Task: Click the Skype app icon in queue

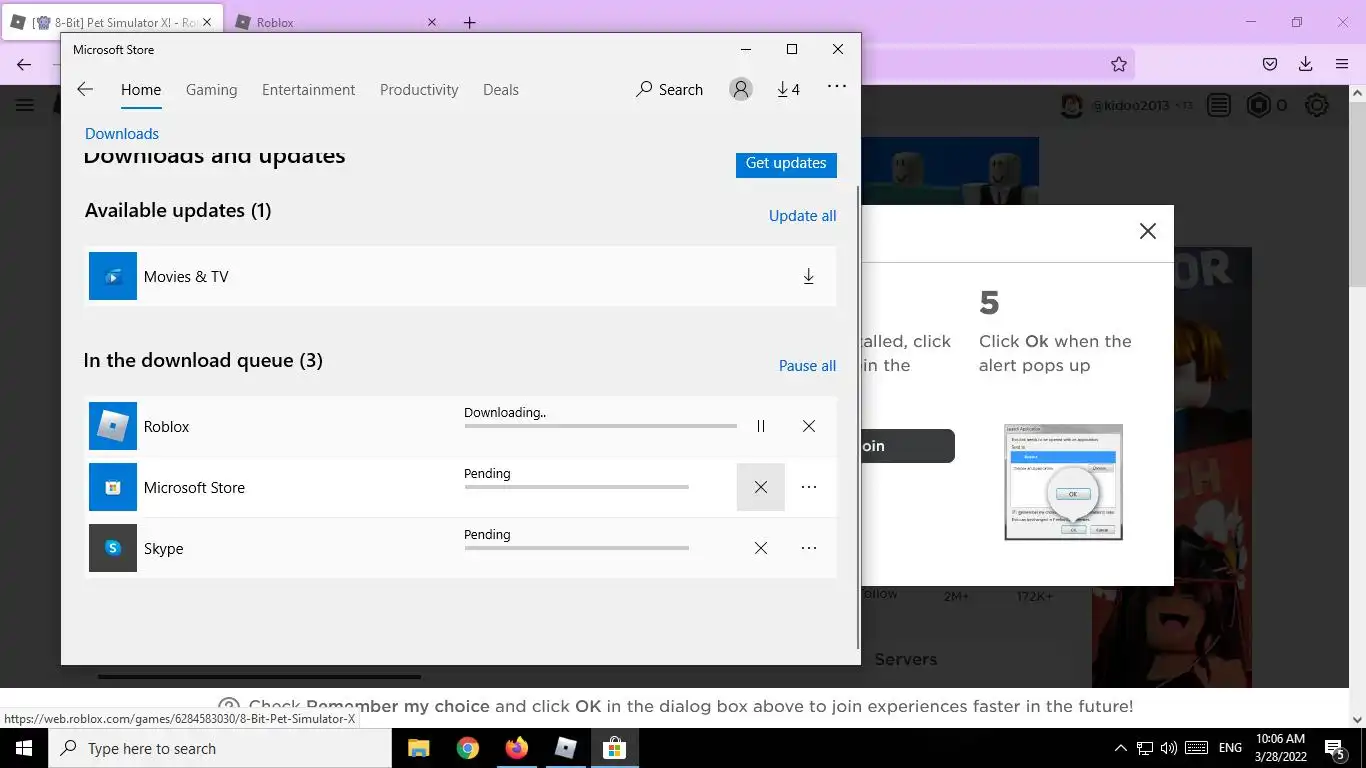Action: pyautogui.click(x=113, y=548)
